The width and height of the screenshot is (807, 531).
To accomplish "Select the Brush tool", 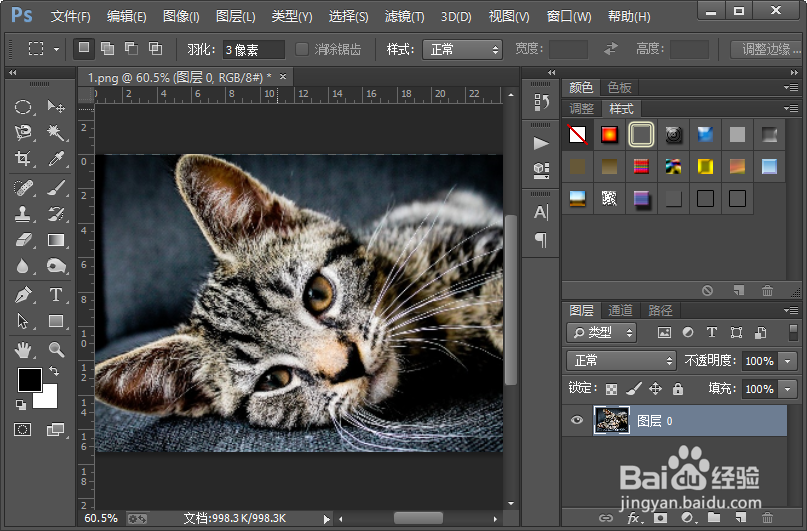I will [56, 188].
